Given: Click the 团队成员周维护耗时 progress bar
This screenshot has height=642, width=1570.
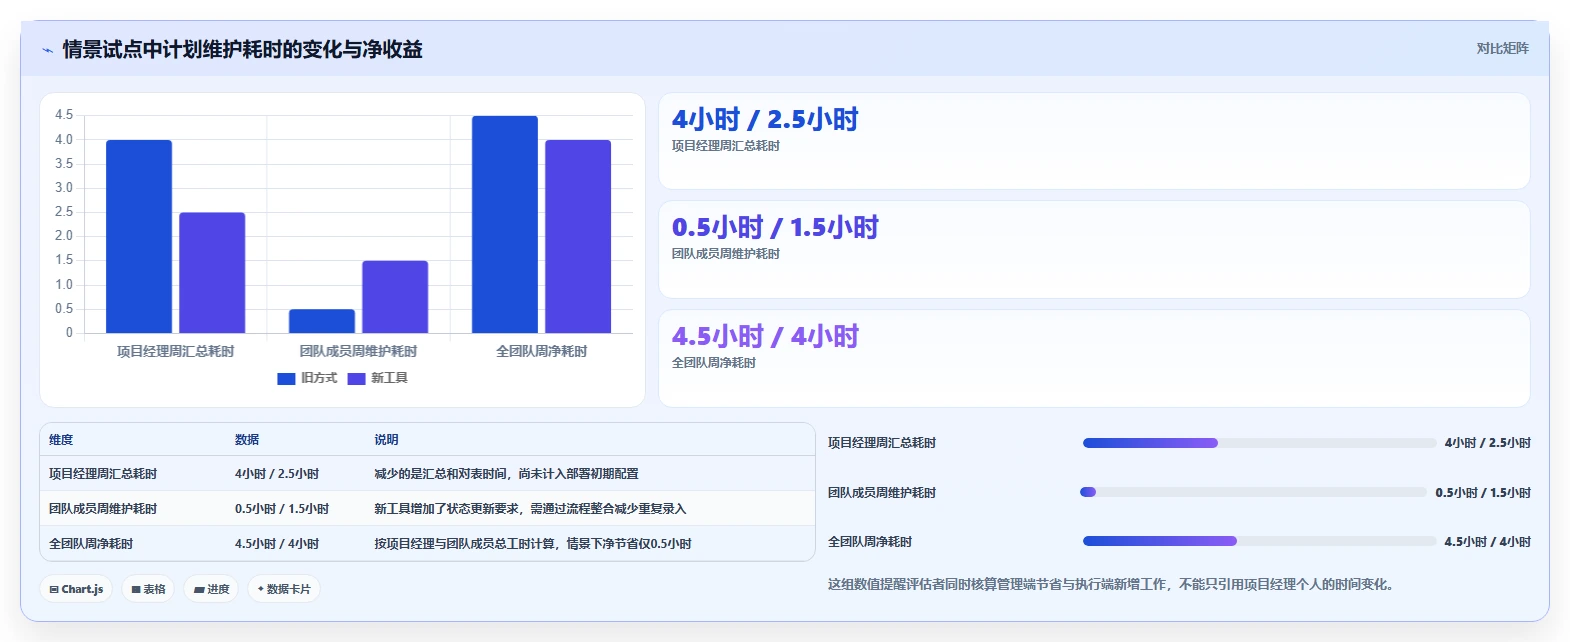Looking at the screenshot, I should [1254, 492].
